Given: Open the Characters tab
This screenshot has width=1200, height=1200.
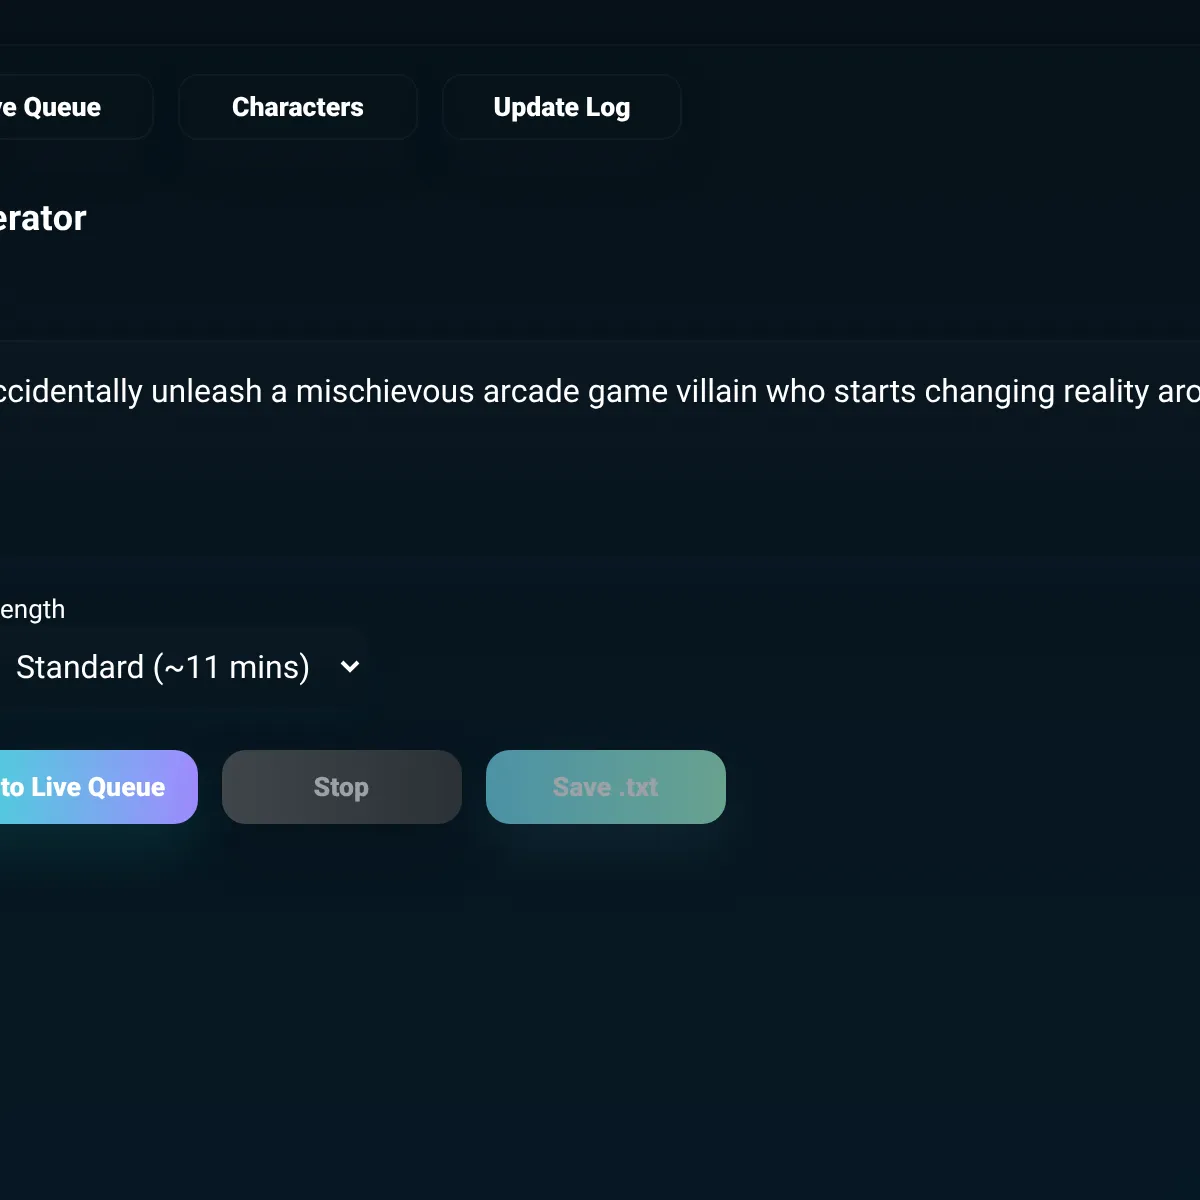Looking at the screenshot, I should click(297, 107).
